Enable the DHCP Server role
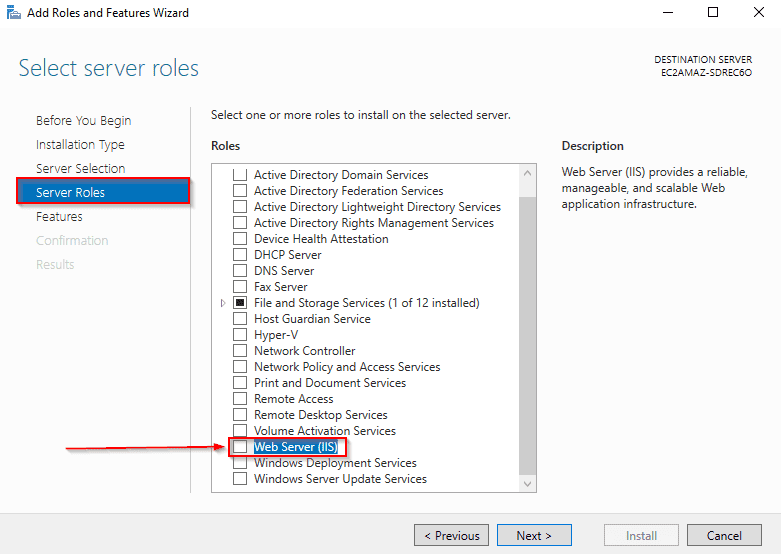Screen dimensions: 781x554 tap(240, 255)
